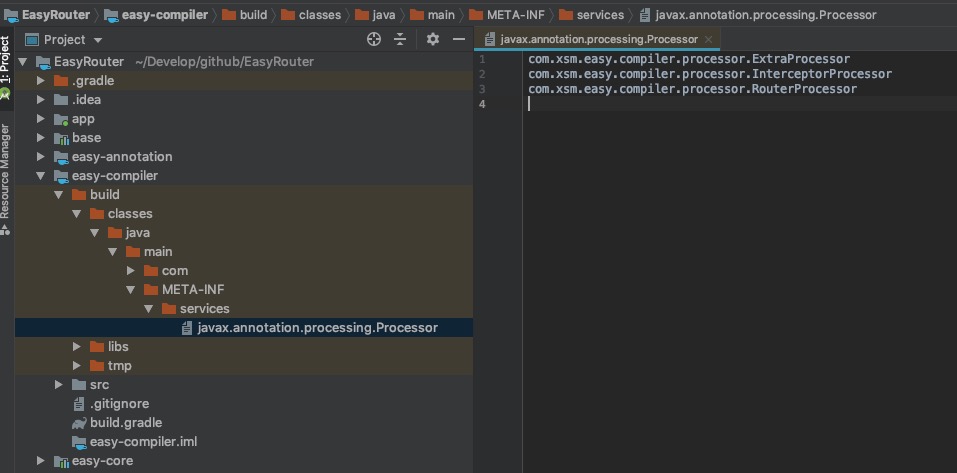Click the RouterProcessor line in editor

coord(692,89)
